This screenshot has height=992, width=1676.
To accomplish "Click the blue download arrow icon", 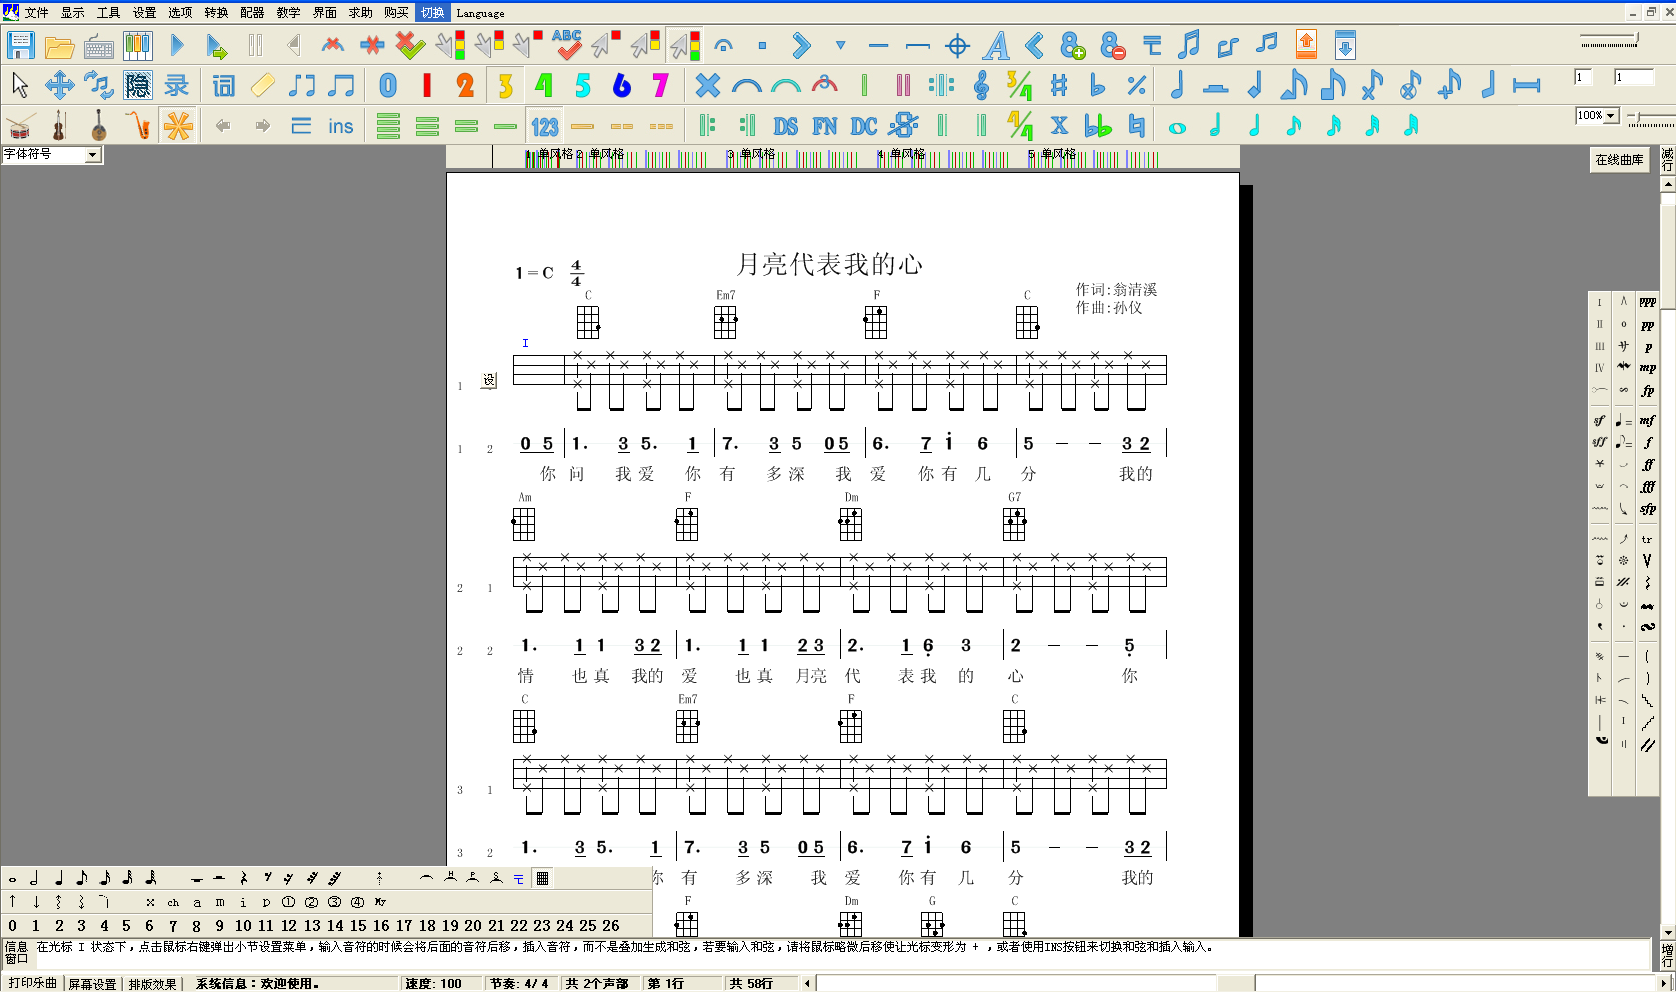I will [1345, 45].
